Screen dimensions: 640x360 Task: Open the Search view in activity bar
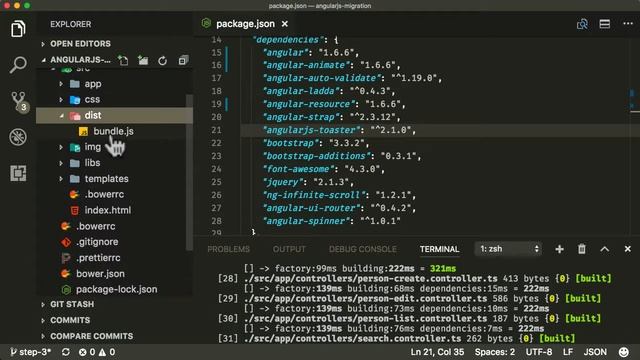(18, 64)
